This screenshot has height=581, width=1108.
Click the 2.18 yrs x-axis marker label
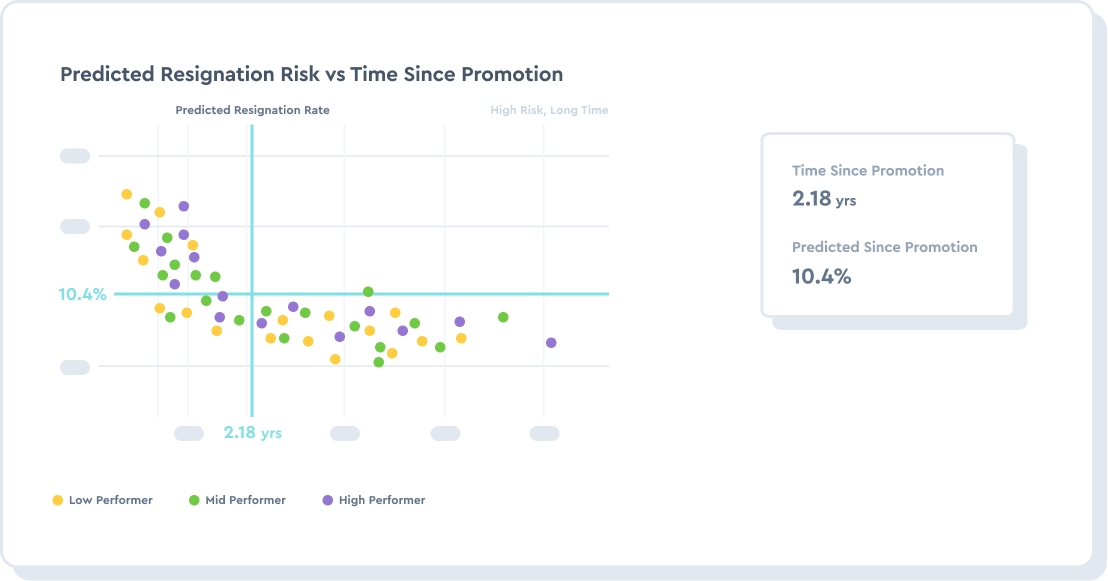(x=252, y=433)
